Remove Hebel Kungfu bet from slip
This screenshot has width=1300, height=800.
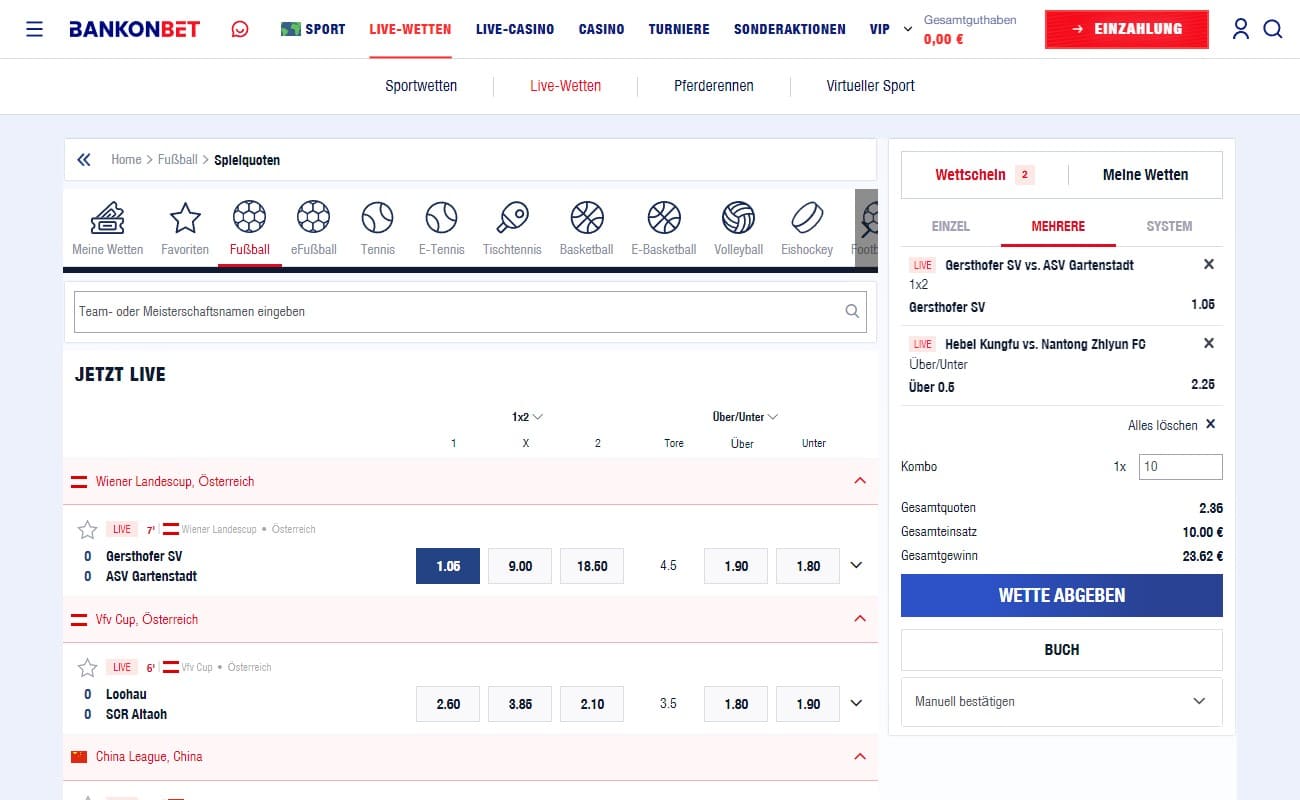(x=1209, y=343)
